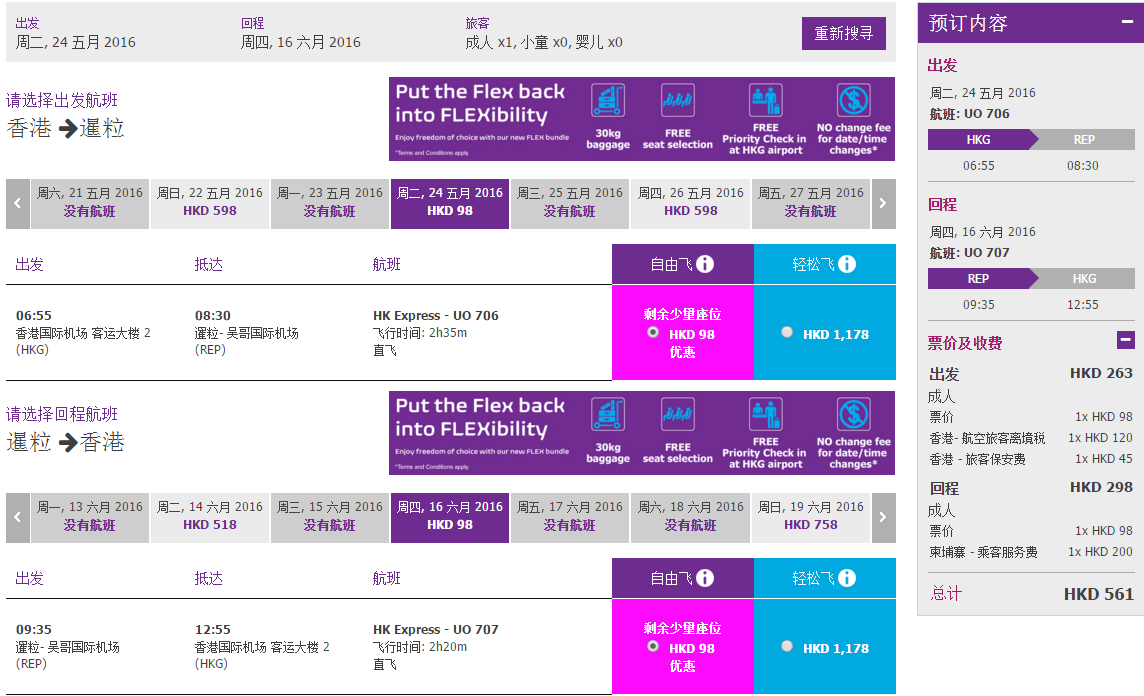Screen dimensions: 1144x696
Task: Select HKD 1,178 fare for flight UO 707
Action: click(x=786, y=646)
